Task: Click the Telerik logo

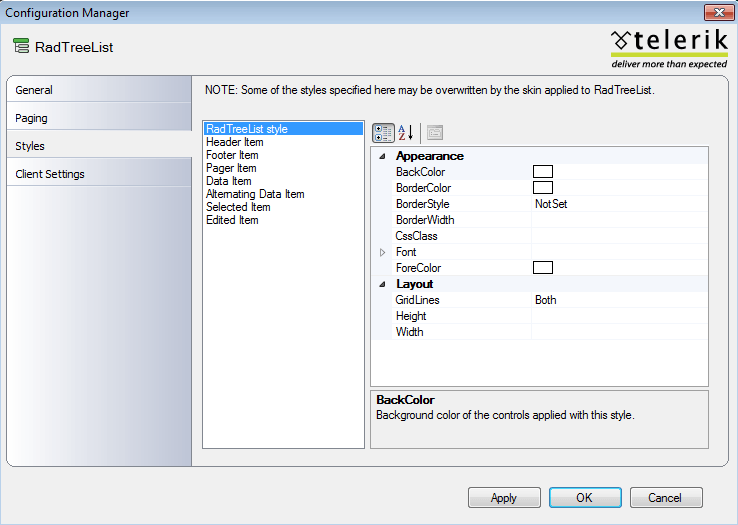Action: pos(669,49)
